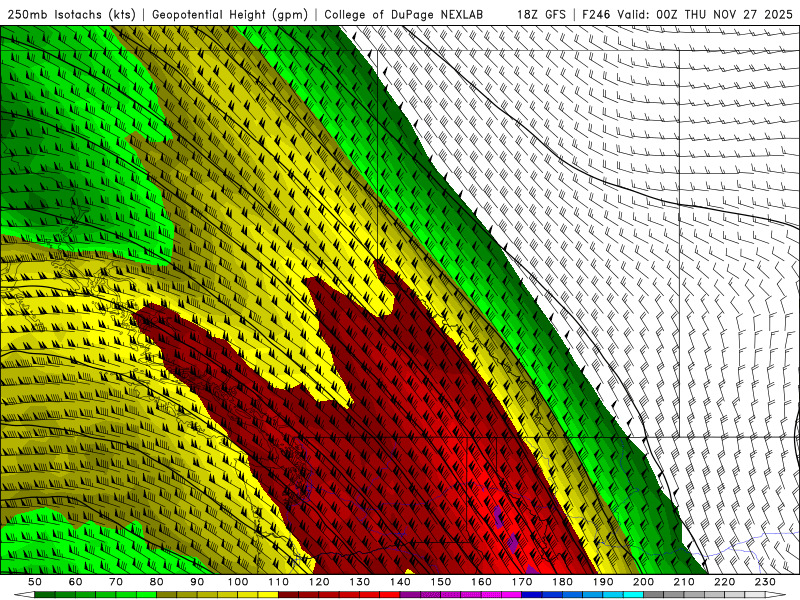
Task: Select the 220 value on the color scale
Action: [724, 582]
